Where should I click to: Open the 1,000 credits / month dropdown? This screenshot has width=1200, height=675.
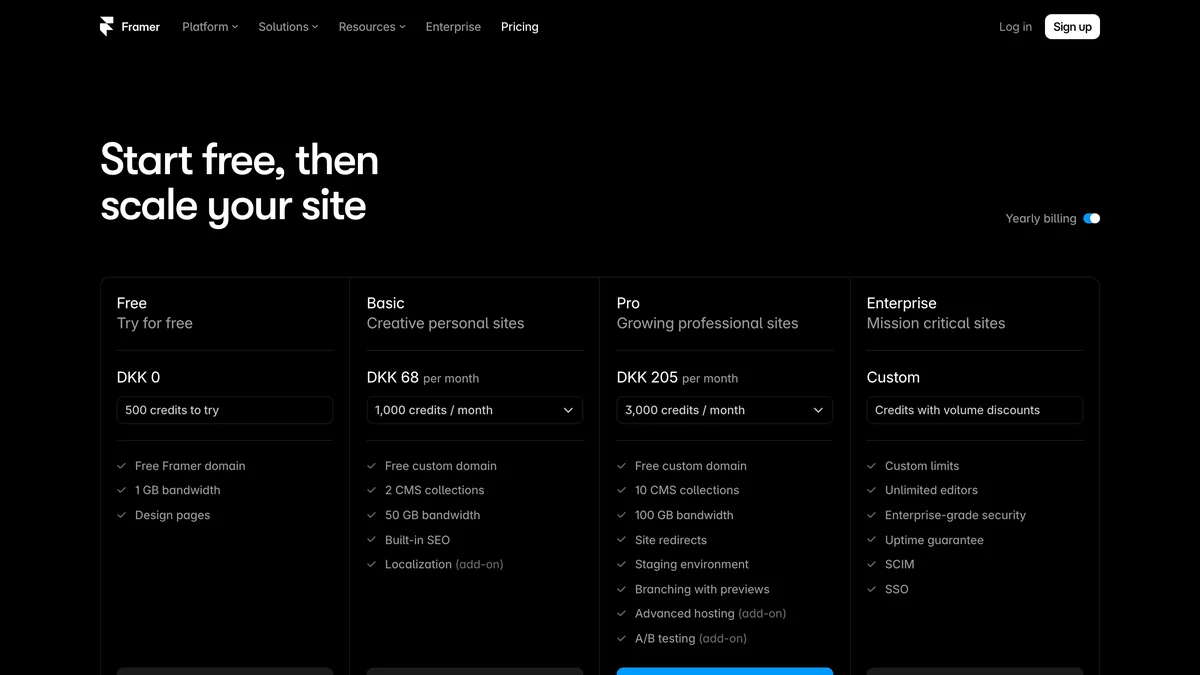475,410
